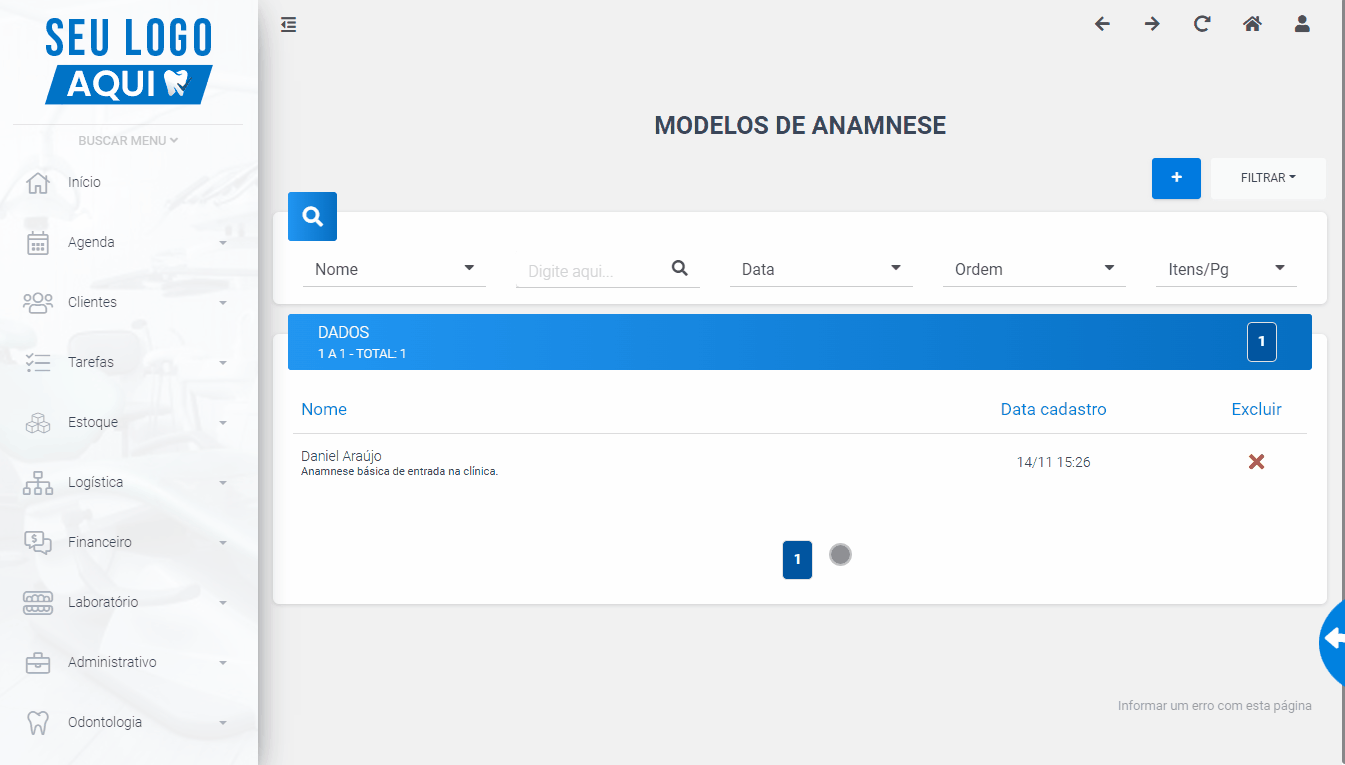The height and width of the screenshot is (765, 1345).
Task: Click 'Anamnese básica de entrada na clínica.' text
Action: [x=399, y=471]
